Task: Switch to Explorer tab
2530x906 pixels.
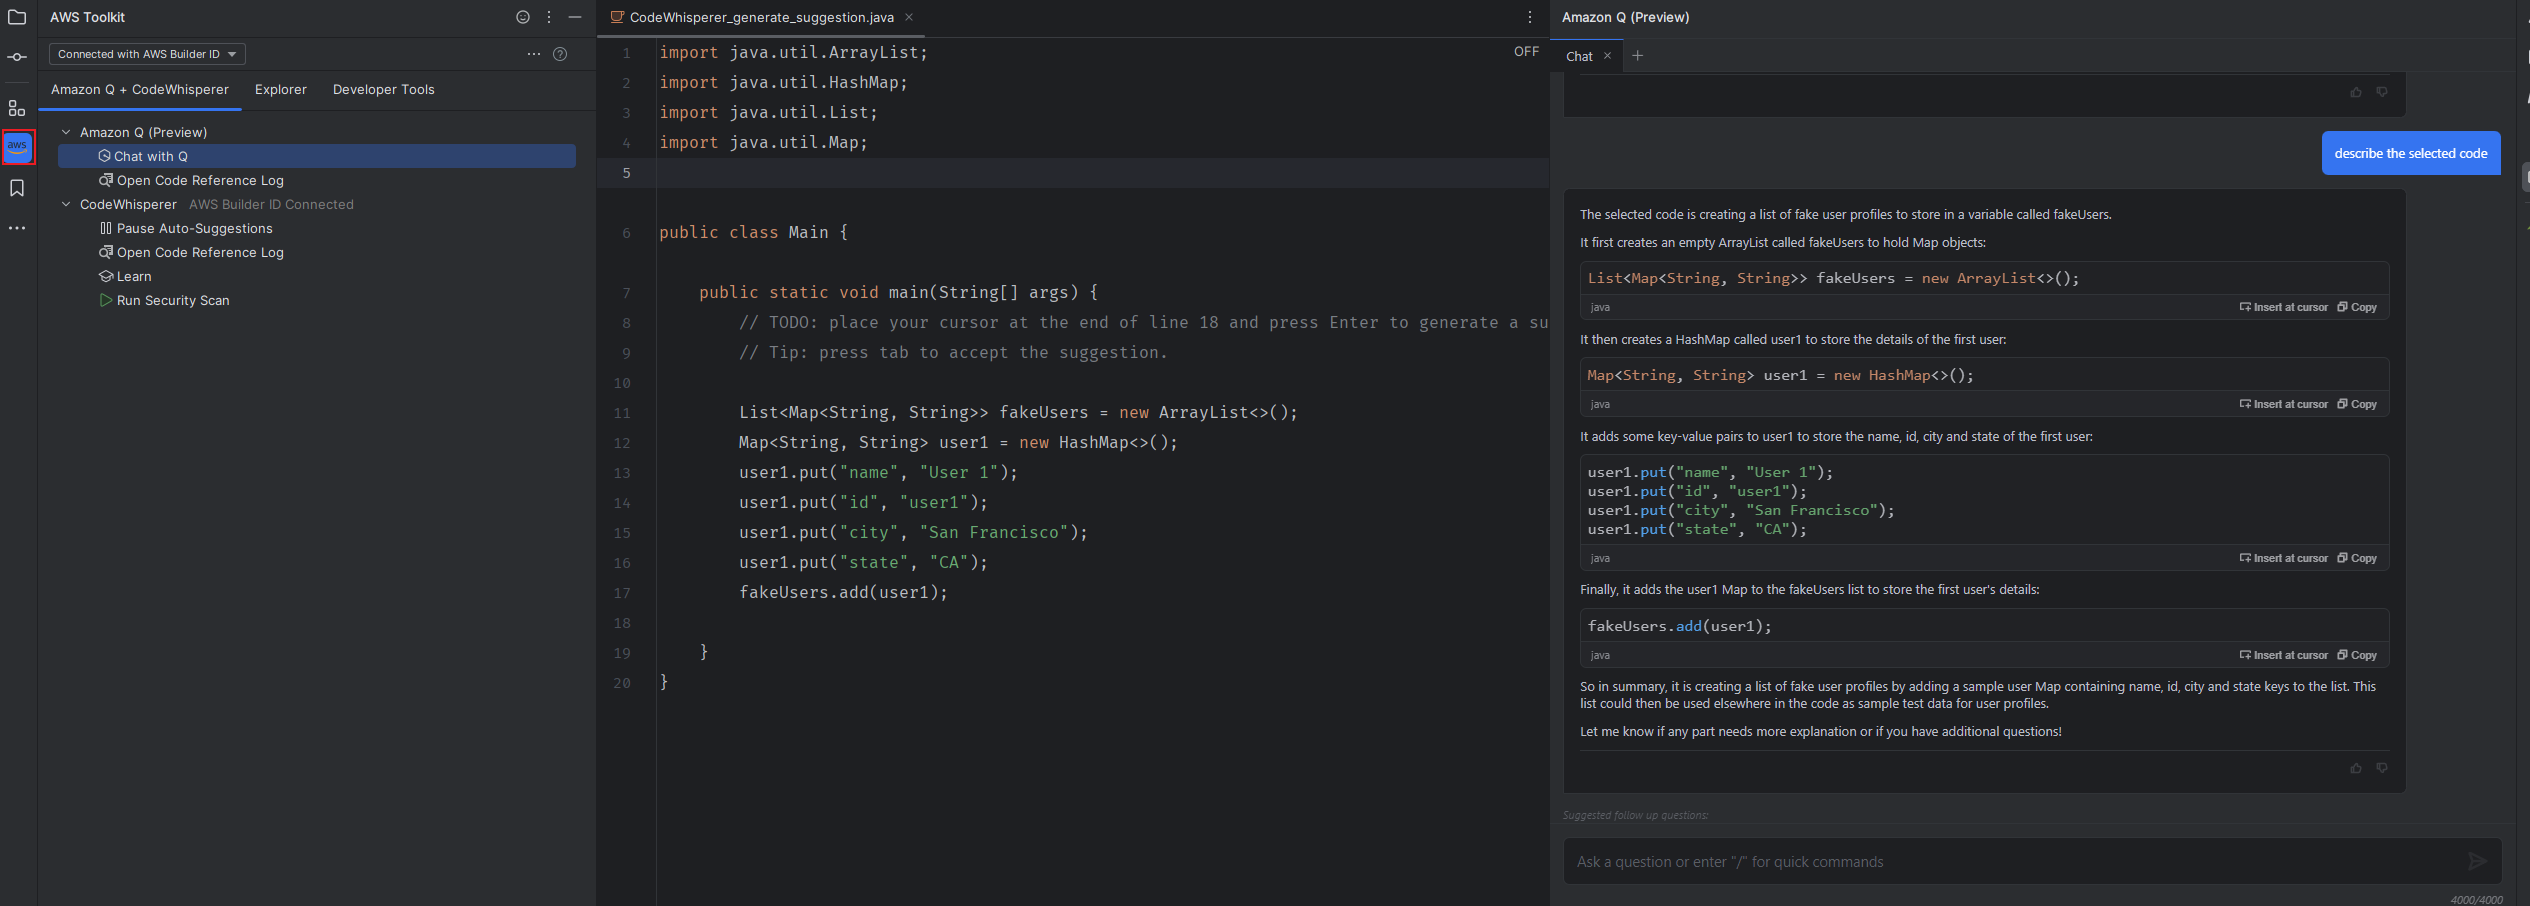Action: (x=281, y=89)
